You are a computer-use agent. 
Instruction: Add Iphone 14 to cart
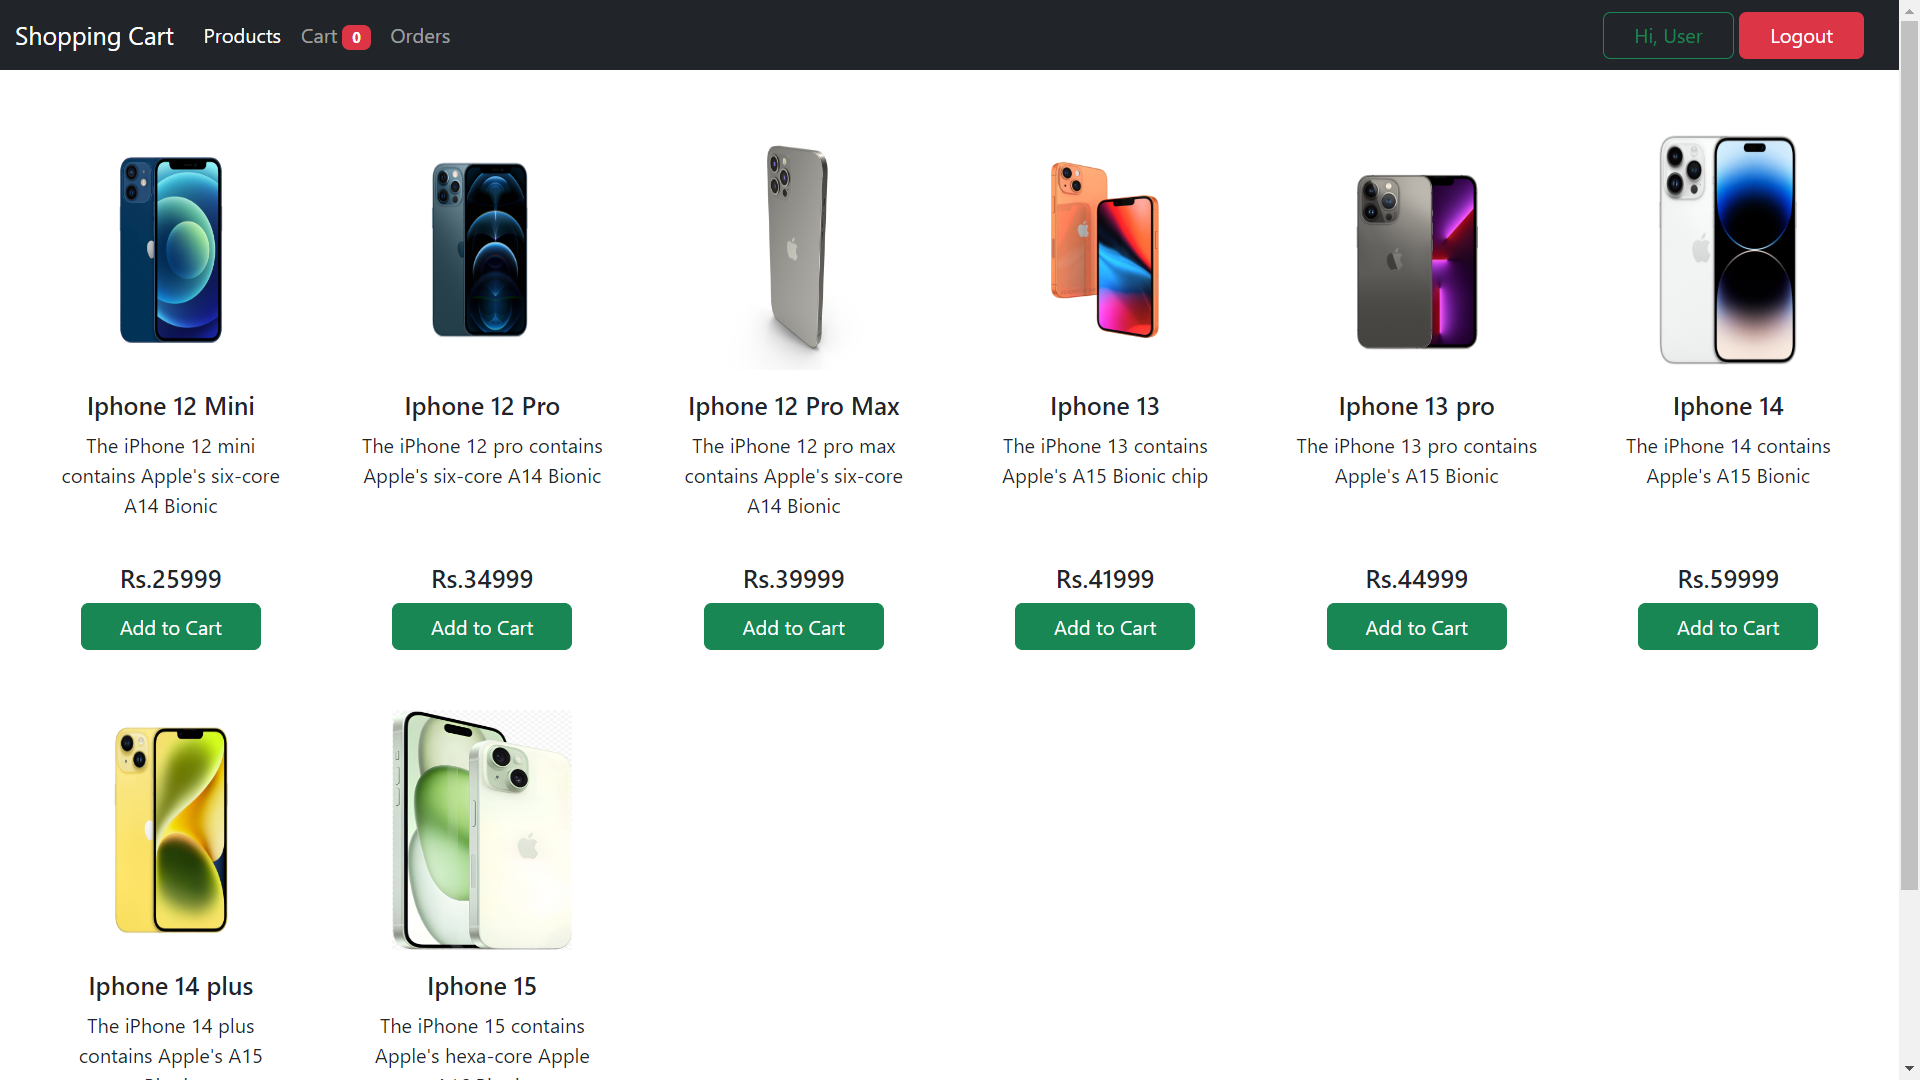(x=1727, y=627)
